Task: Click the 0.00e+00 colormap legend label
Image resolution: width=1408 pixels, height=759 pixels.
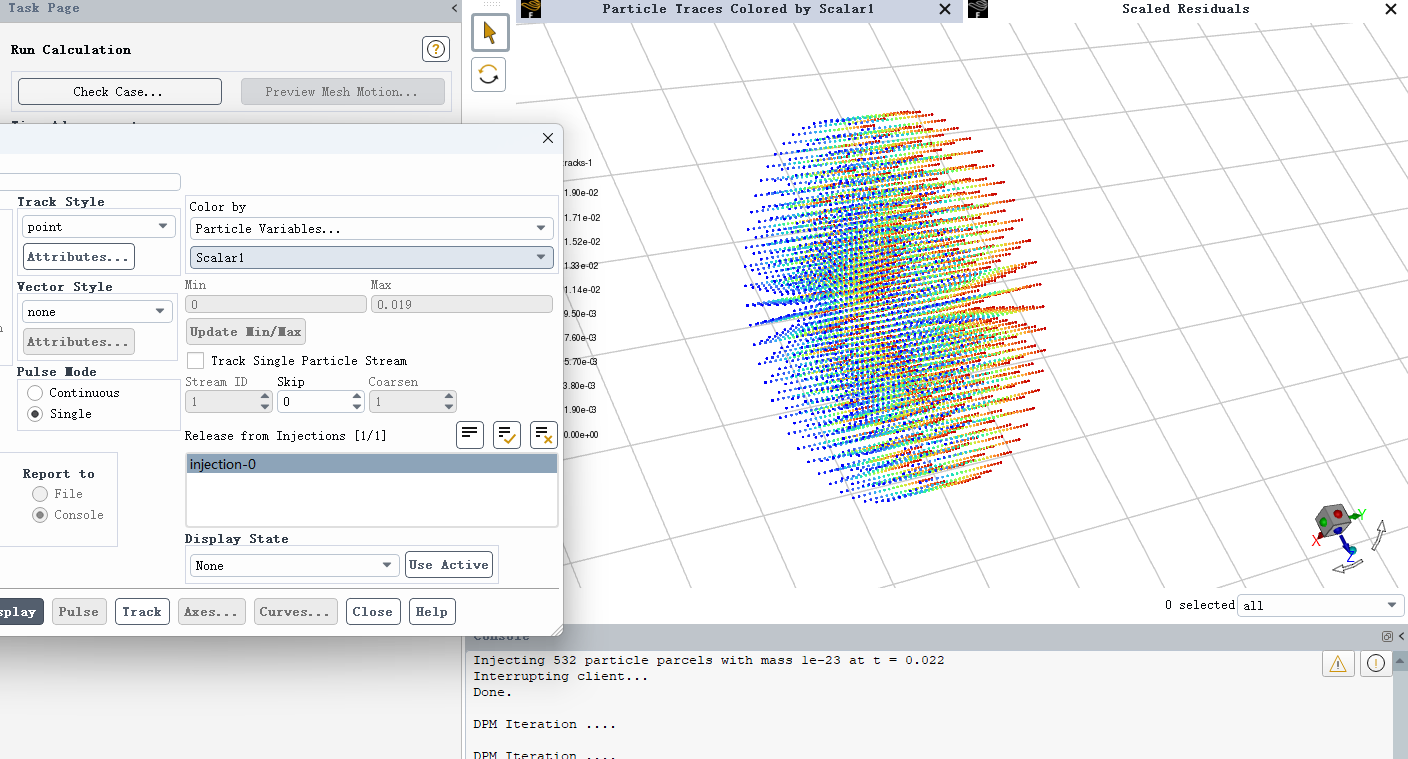Action: [582, 435]
